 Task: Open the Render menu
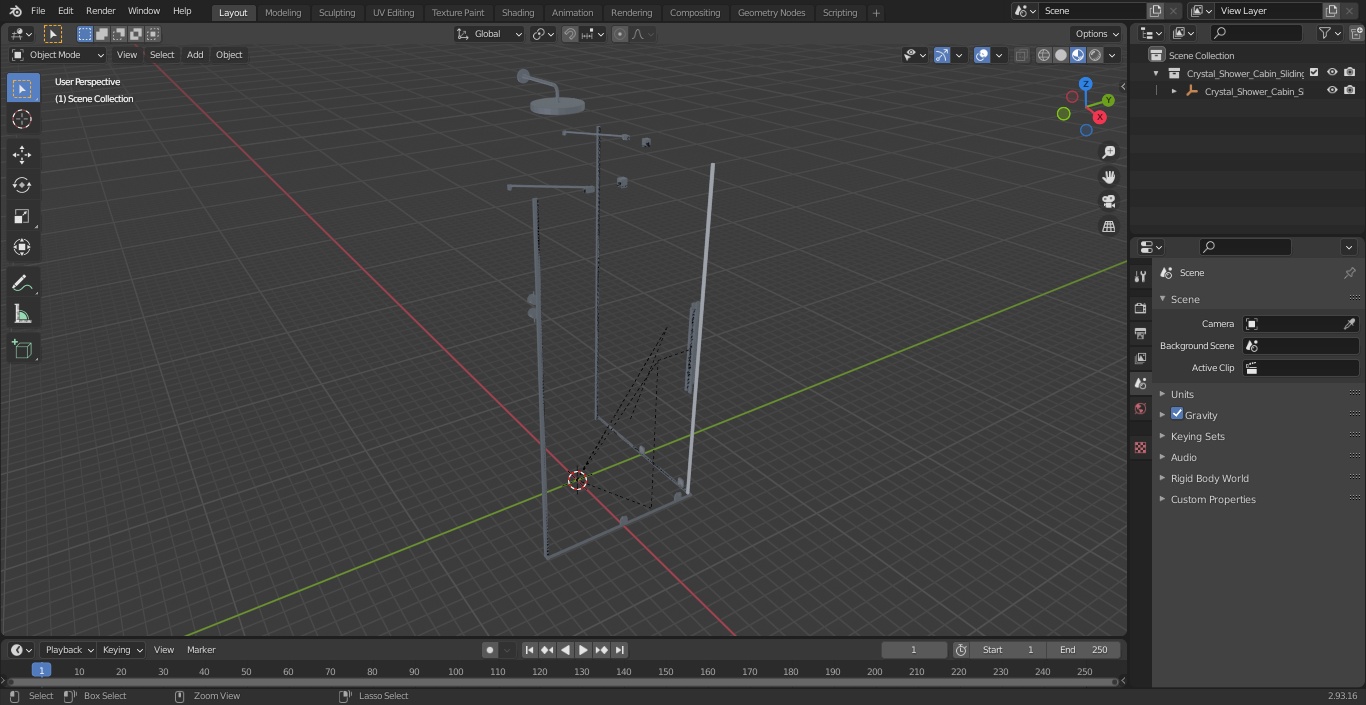coord(100,11)
